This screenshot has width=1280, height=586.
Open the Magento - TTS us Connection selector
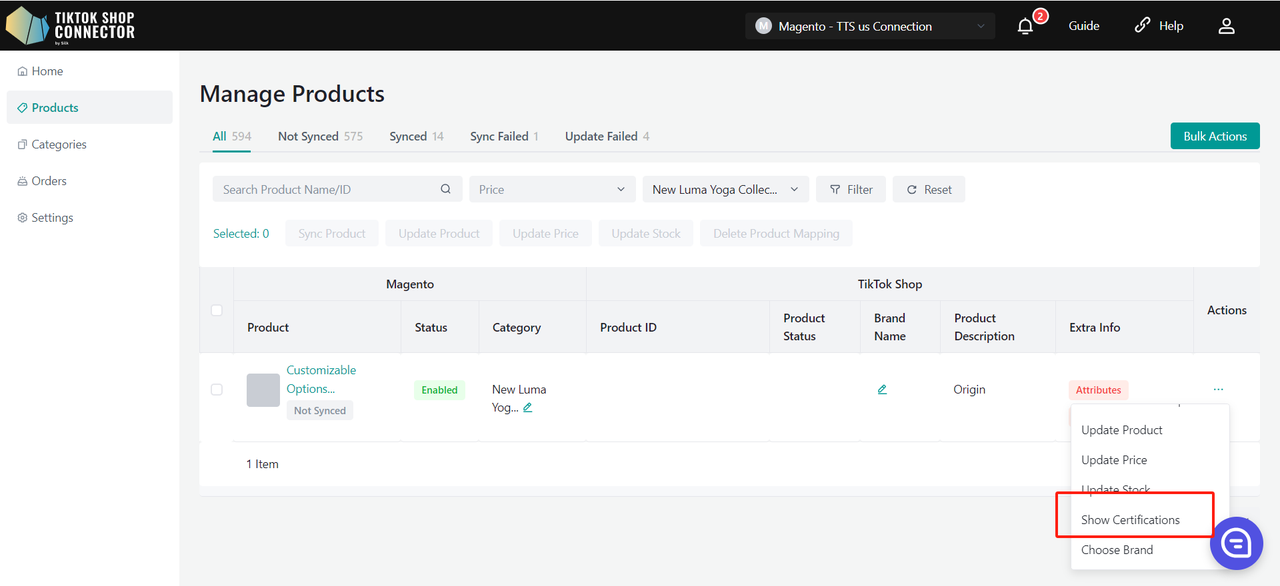869,27
